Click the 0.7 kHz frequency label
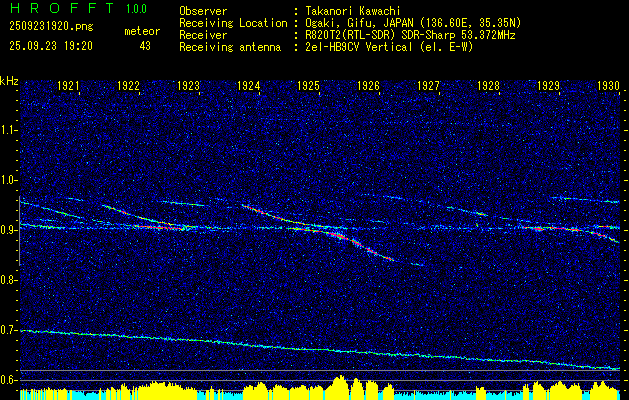The width and height of the screenshot is (629, 400). tap(9, 330)
